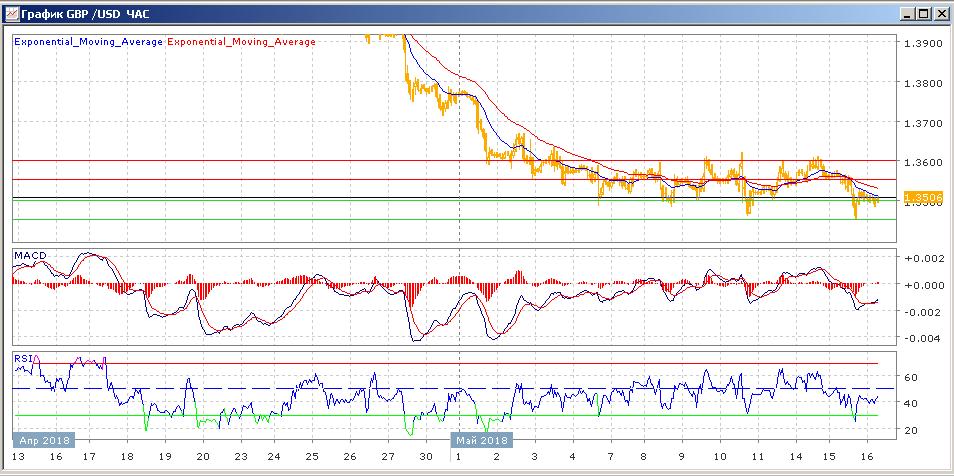Click the 1.3900 price axis label
This screenshot has height=476, width=954.
click(x=920, y=44)
